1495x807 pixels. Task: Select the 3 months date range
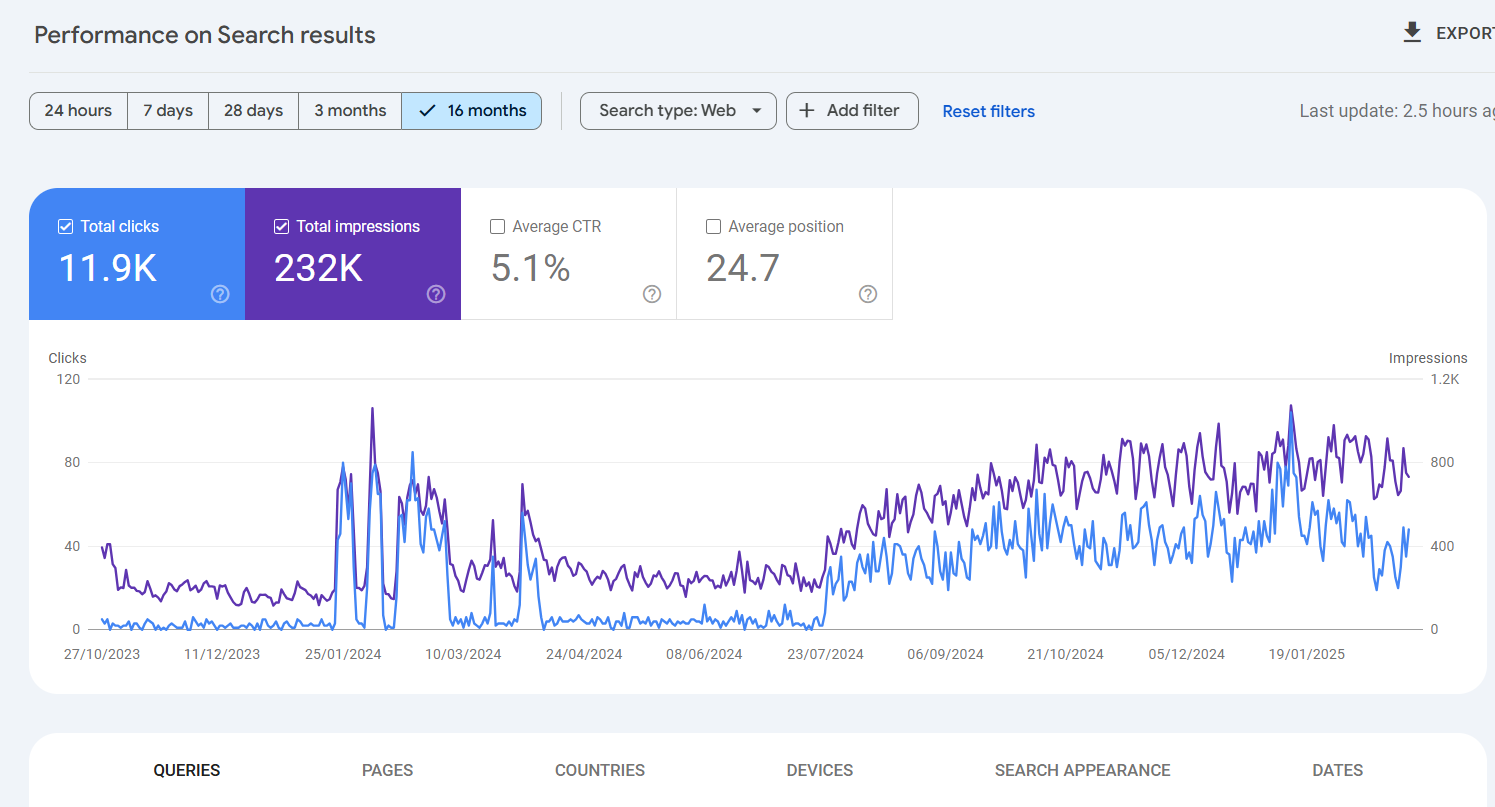pyautogui.click(x=350, y=111)
